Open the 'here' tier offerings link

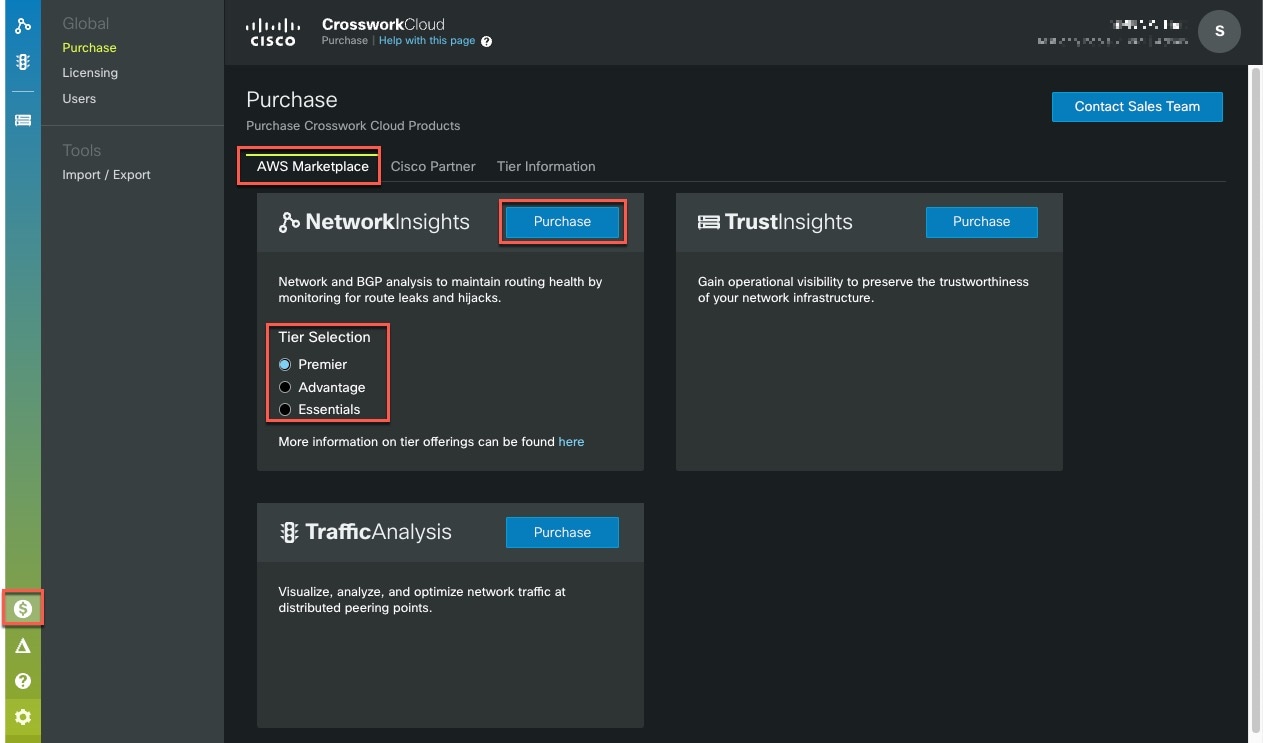point(571,442)
